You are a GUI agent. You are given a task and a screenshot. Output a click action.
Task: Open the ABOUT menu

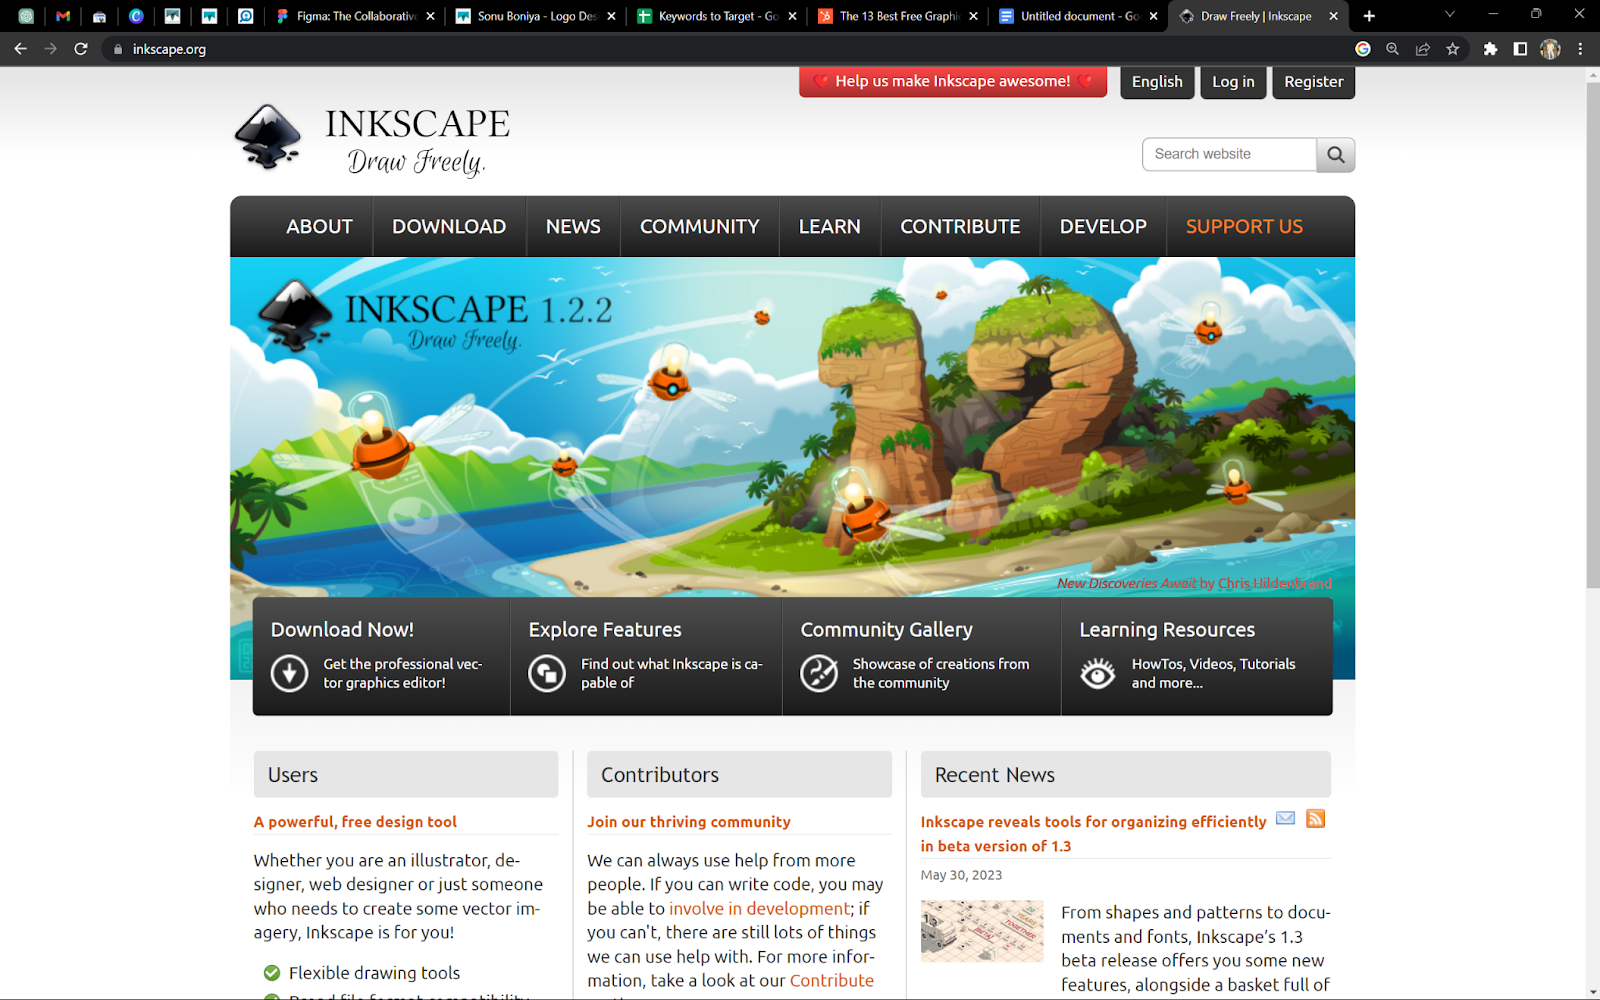point(319,227)
